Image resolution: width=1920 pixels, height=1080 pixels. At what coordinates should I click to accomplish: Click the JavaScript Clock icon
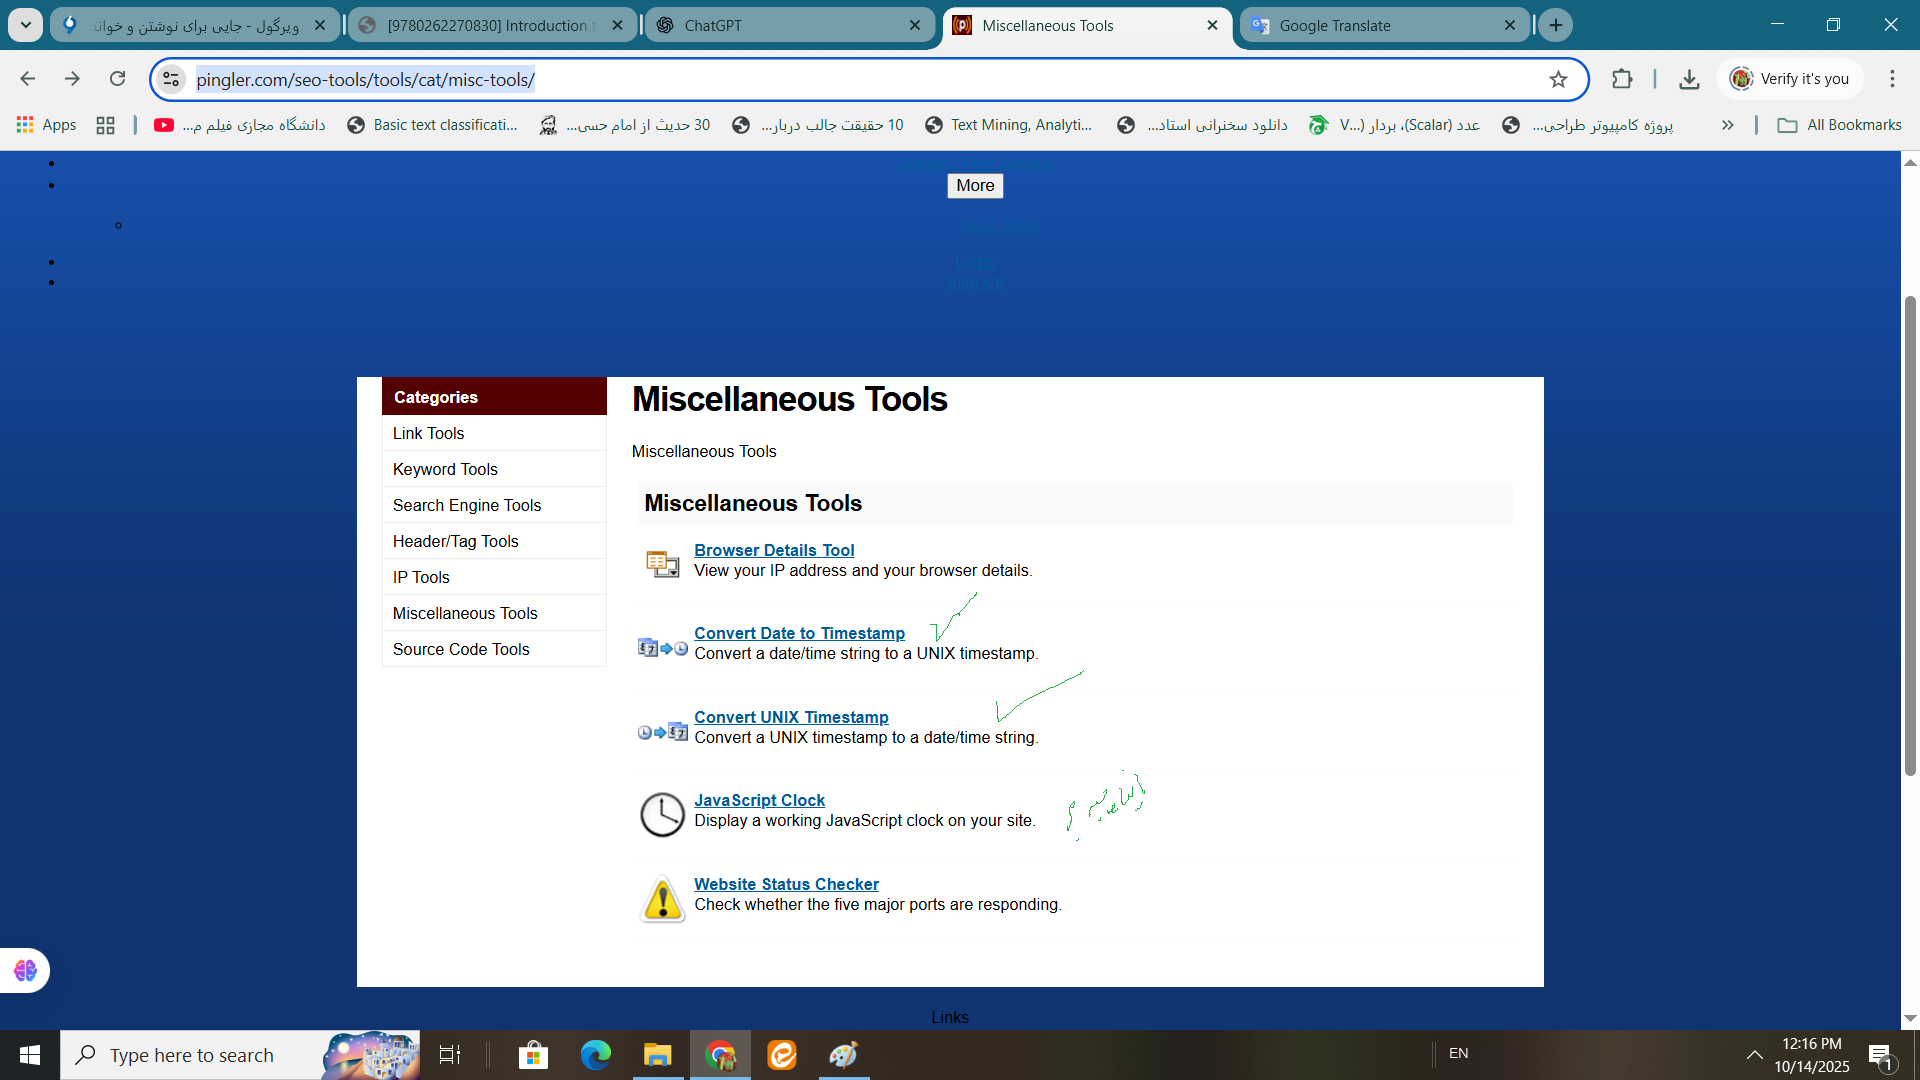coord(661,815)
